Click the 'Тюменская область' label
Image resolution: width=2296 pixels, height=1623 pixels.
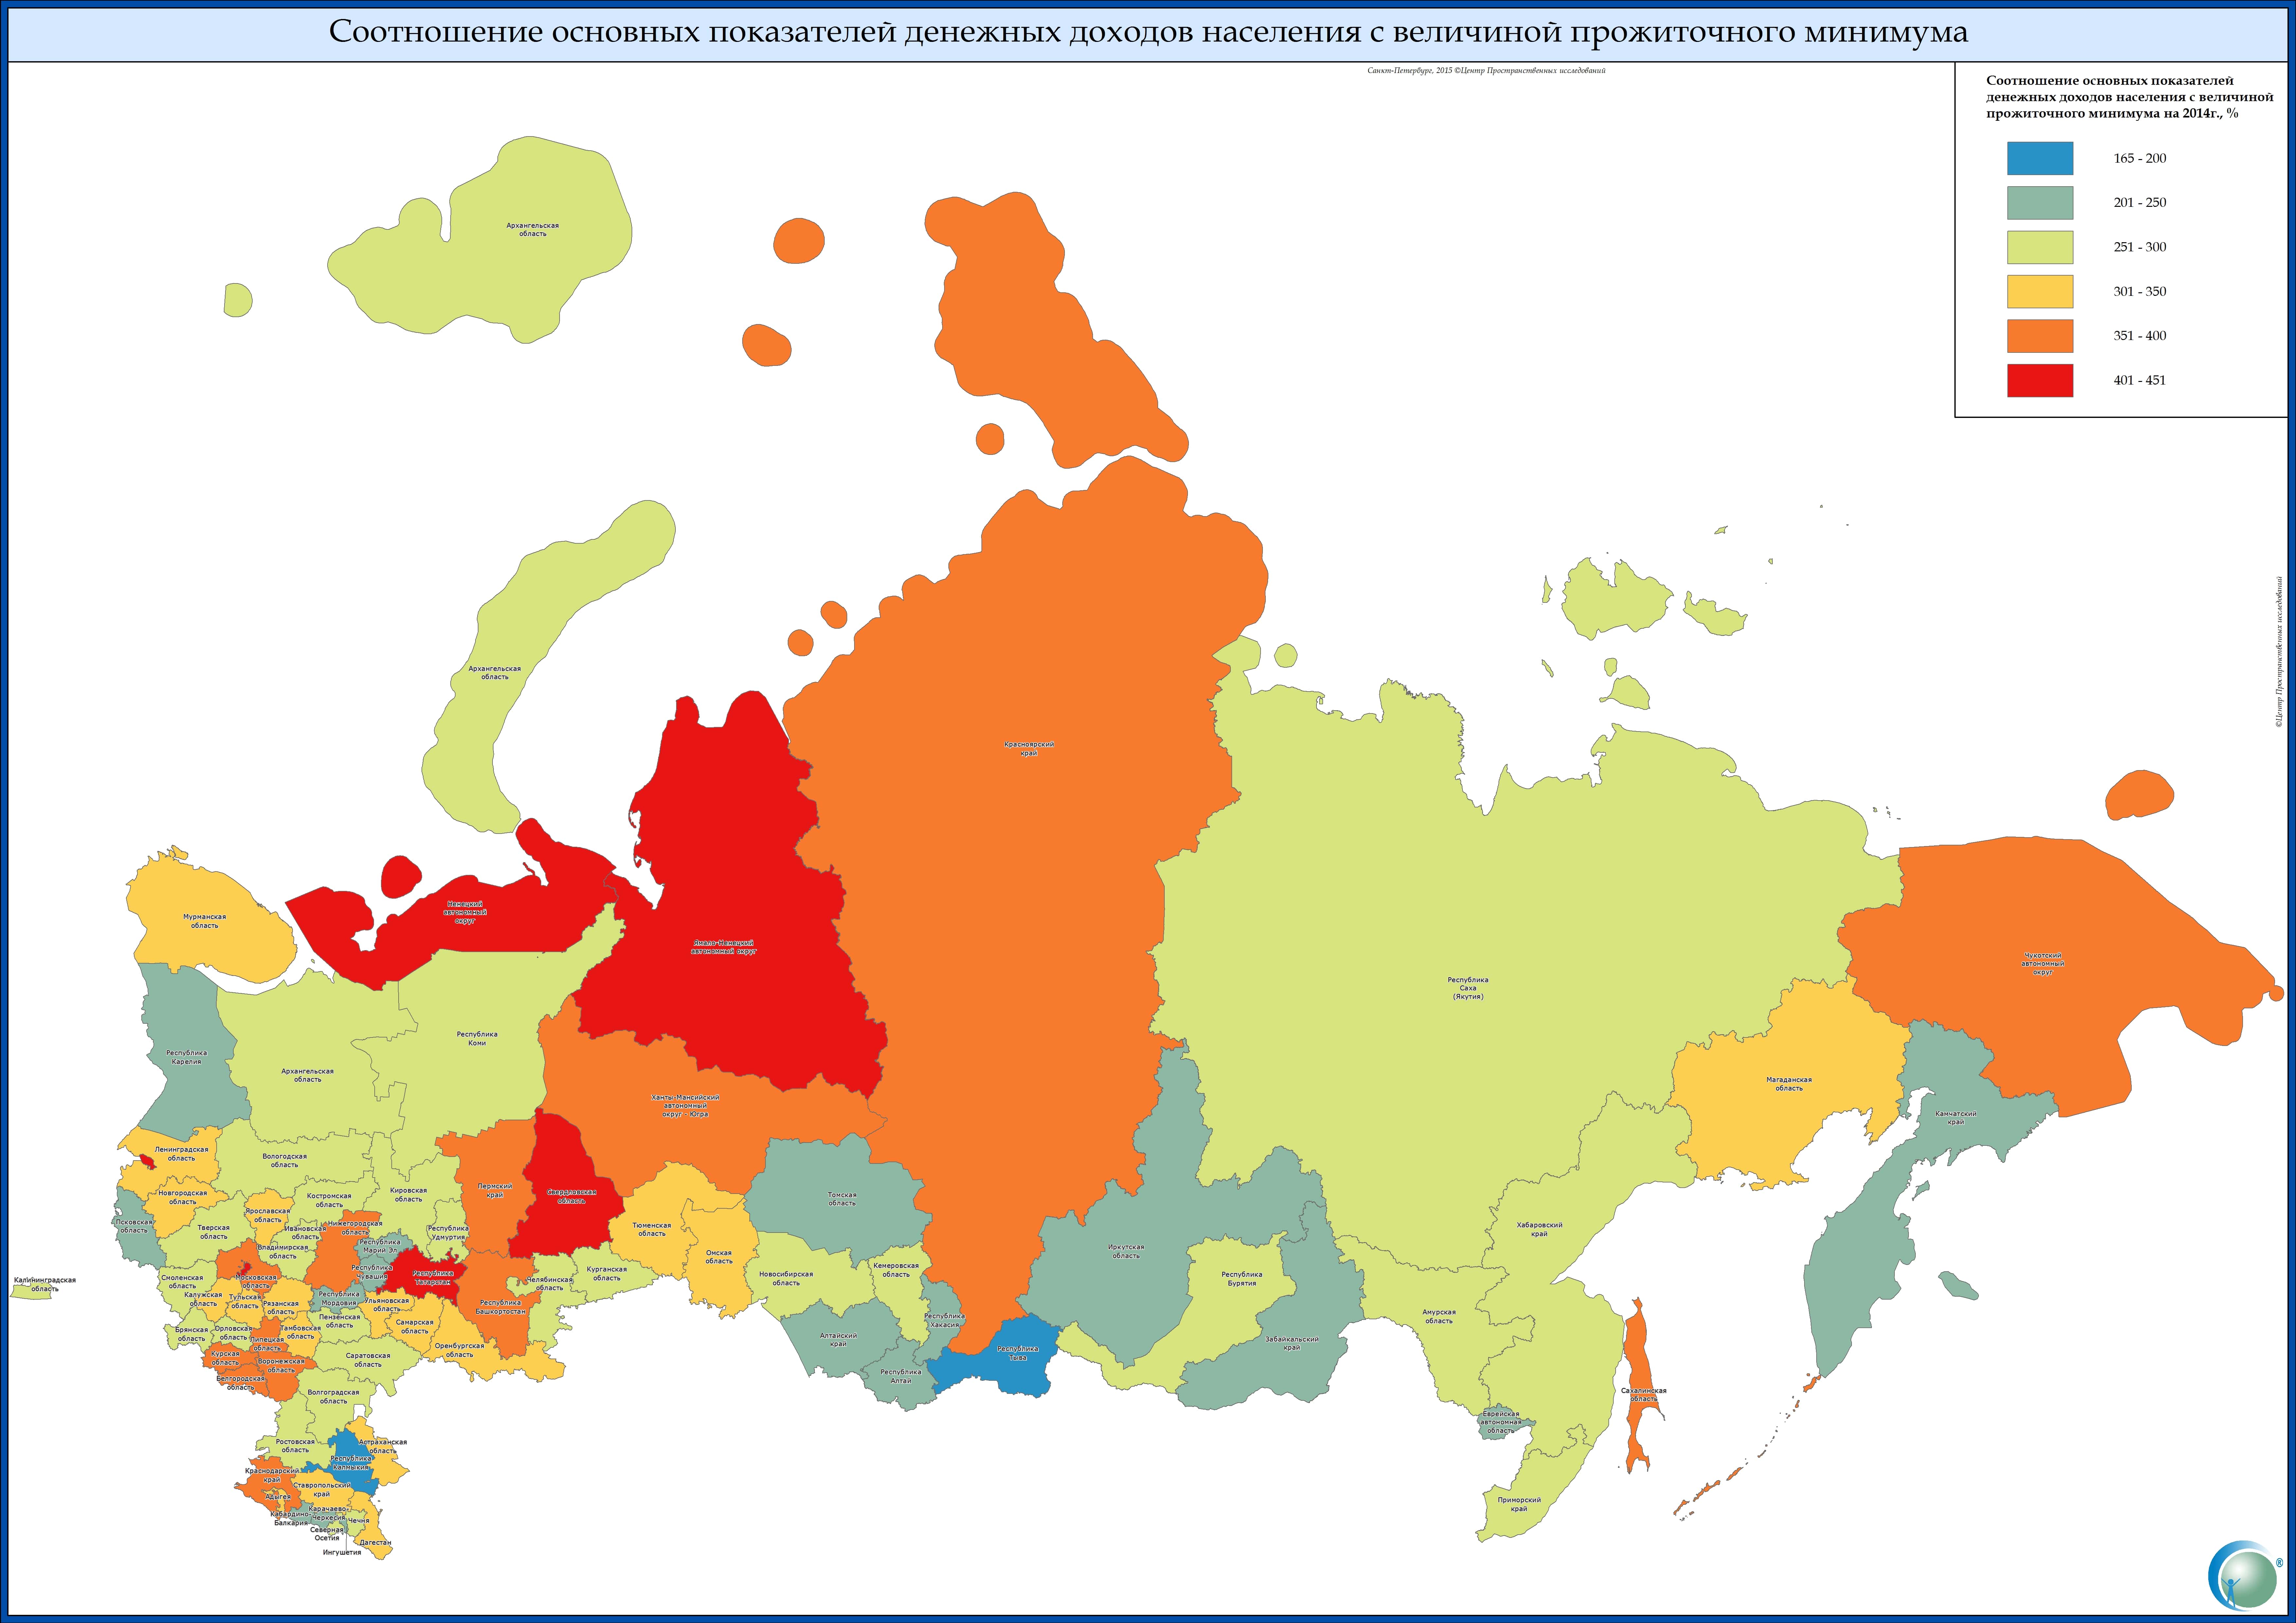click(652, 1229)
